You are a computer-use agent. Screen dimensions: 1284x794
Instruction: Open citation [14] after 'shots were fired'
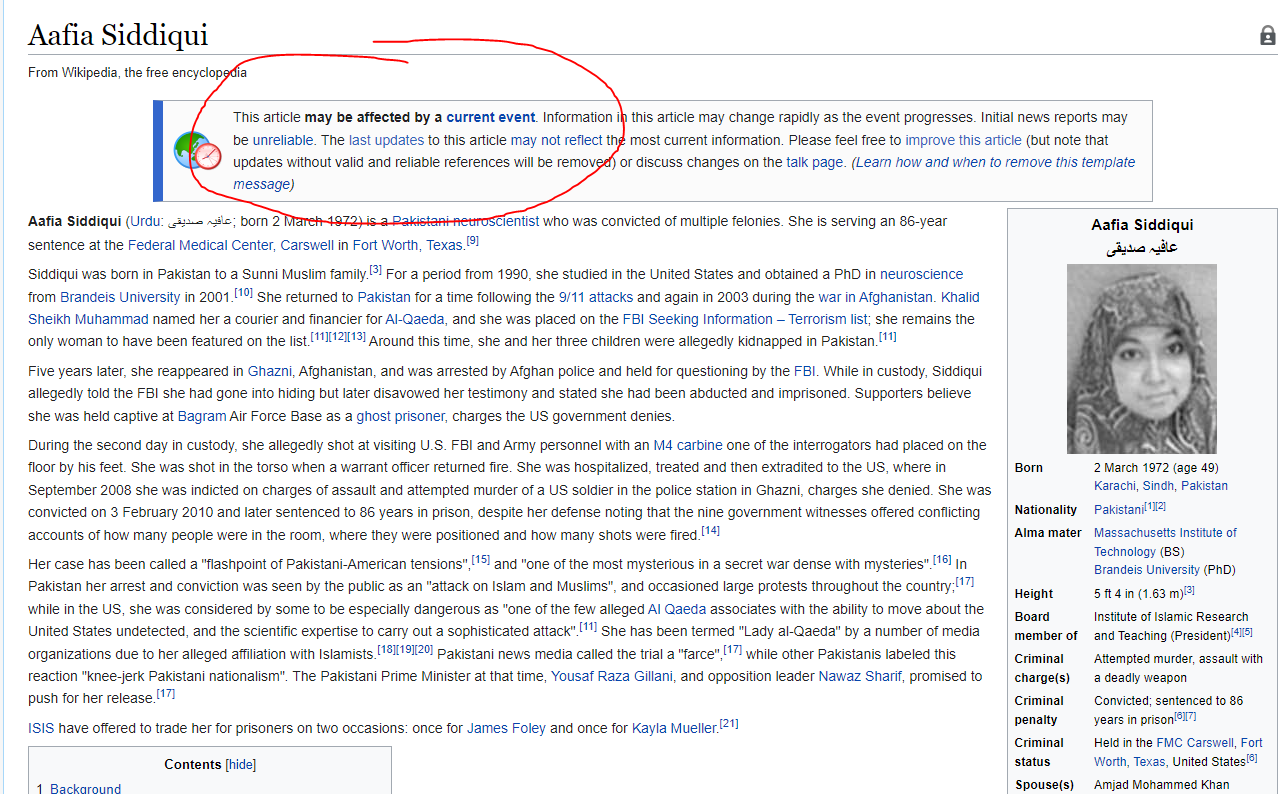(x=711, y=530)
